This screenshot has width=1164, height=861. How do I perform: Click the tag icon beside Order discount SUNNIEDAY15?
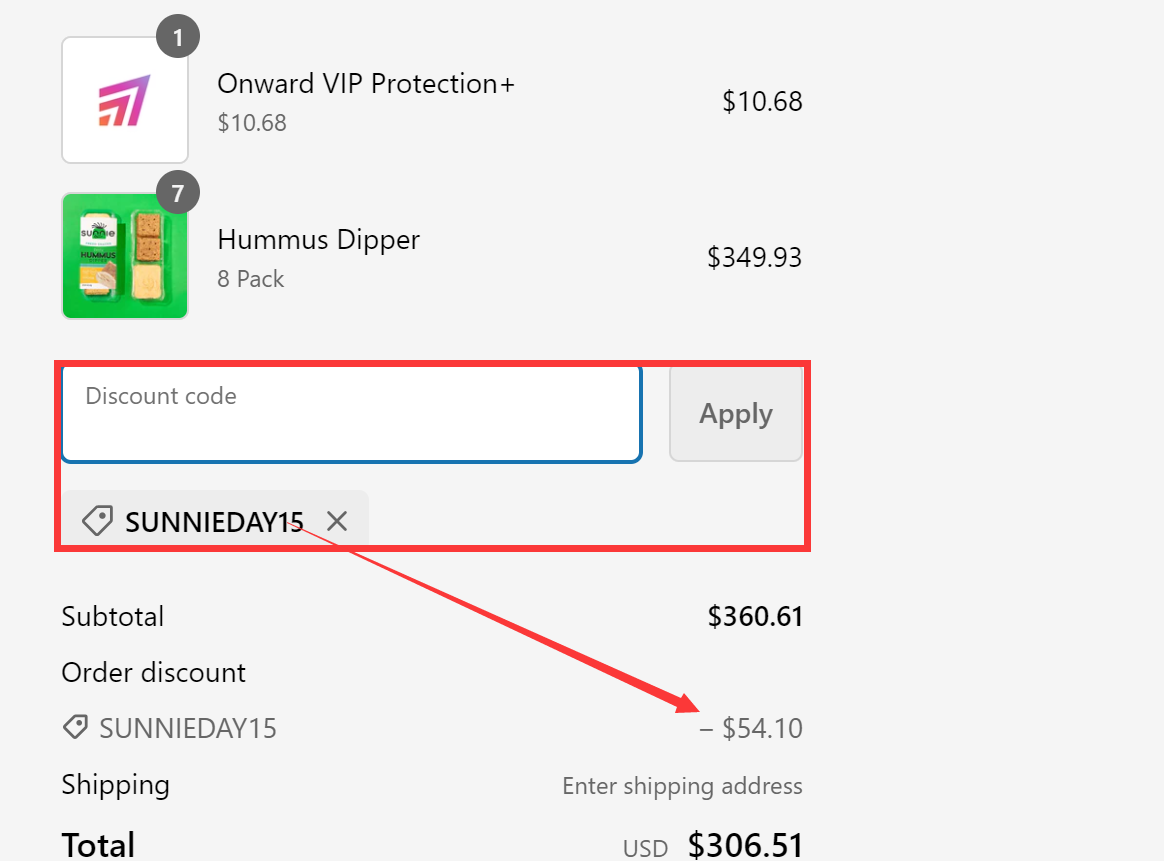coord(75,727)
